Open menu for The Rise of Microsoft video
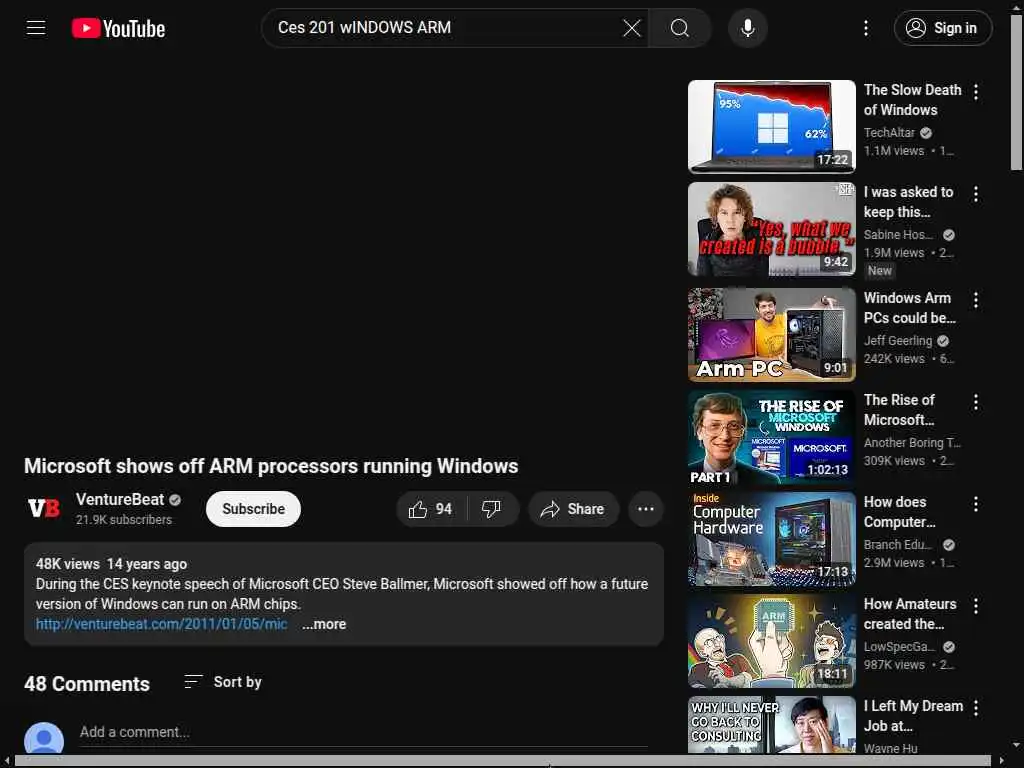This screenshot has height=768, width=1024. [x=976, y=402]
